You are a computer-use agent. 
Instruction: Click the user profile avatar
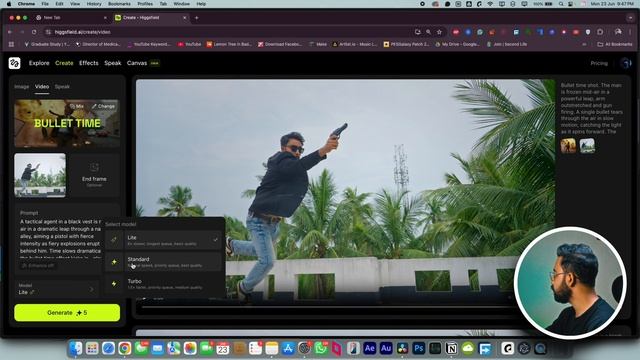tap(625, 63)
